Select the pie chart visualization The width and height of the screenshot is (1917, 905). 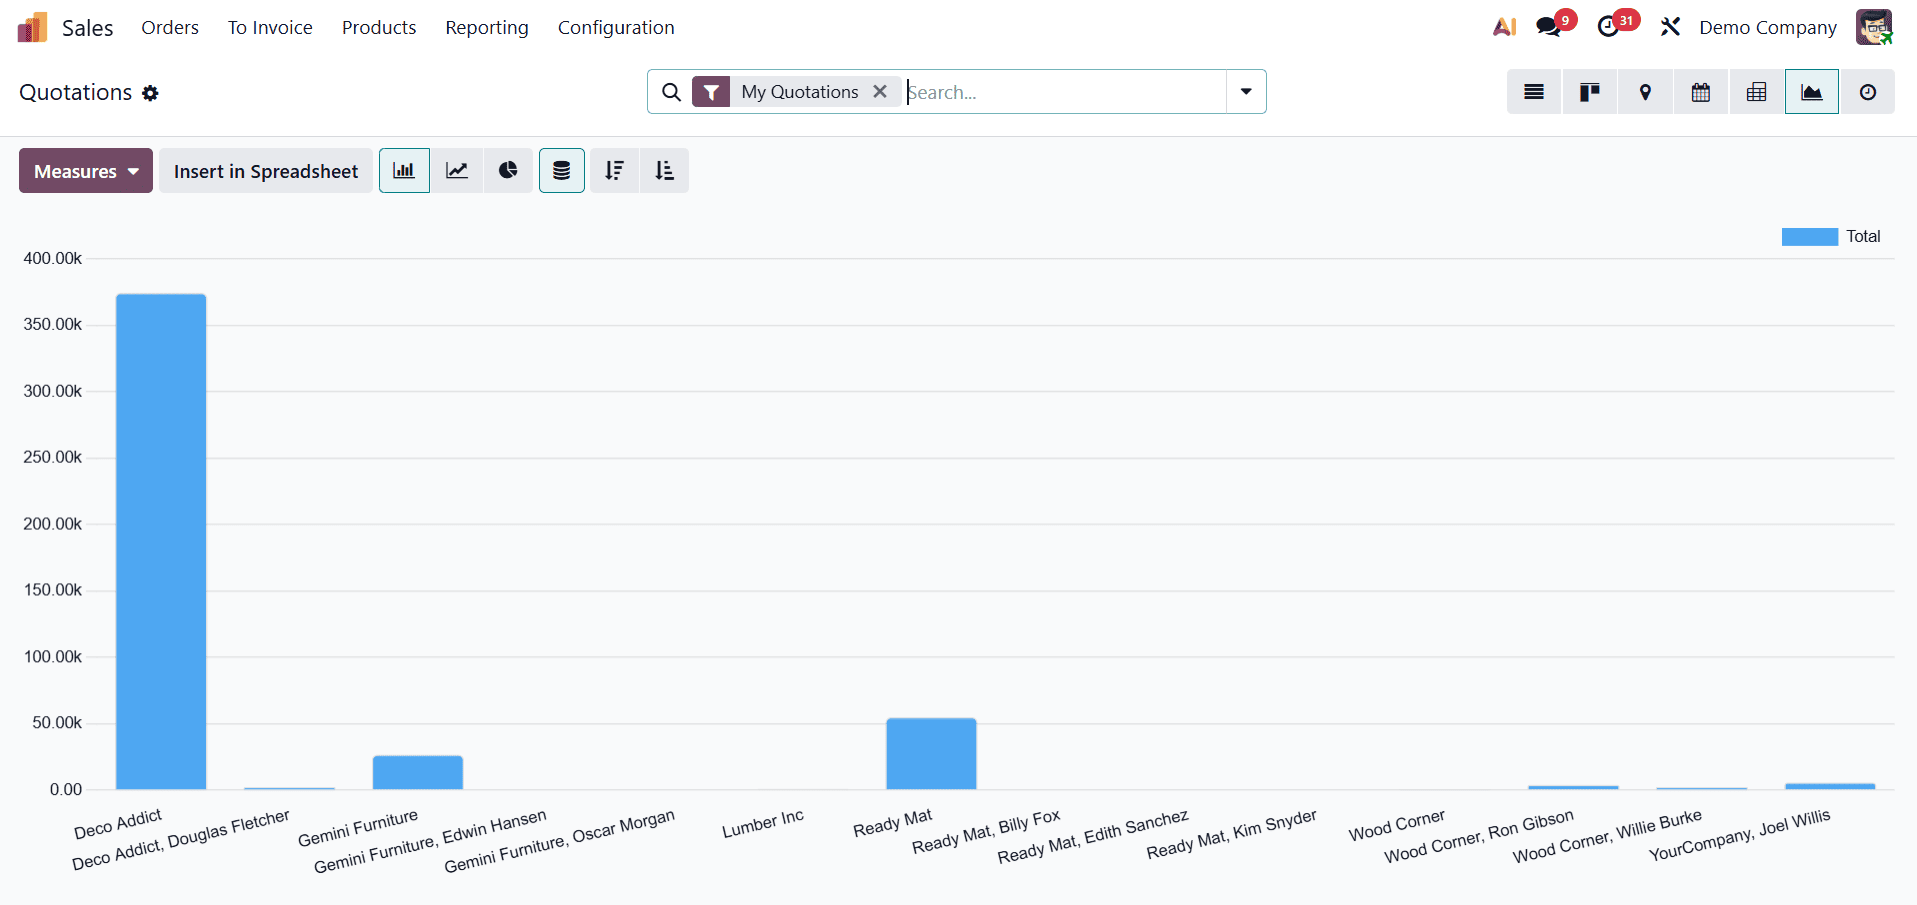click(508, 170)
